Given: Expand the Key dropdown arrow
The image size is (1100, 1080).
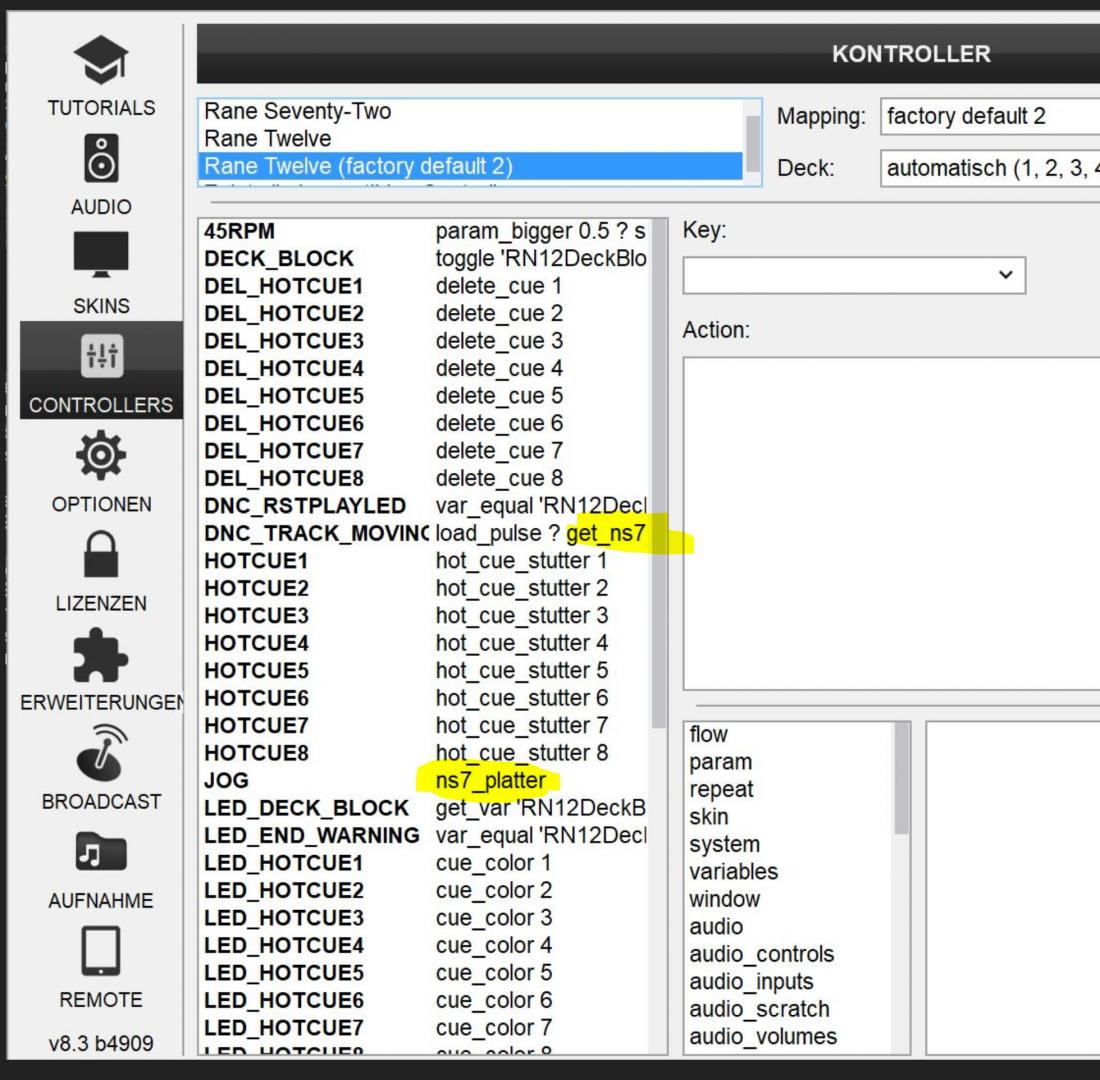Looking at the screenshot, I should click(x=1006, y=275).
